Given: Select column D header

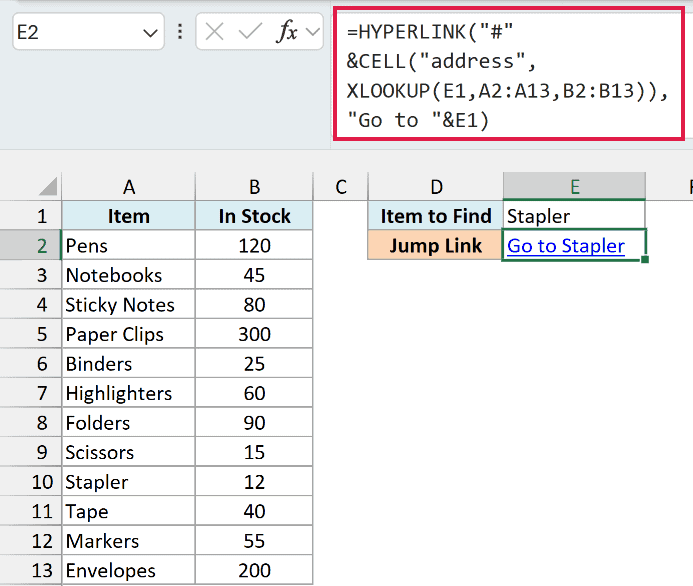Looking at the screenshot, I should point(436,186).
